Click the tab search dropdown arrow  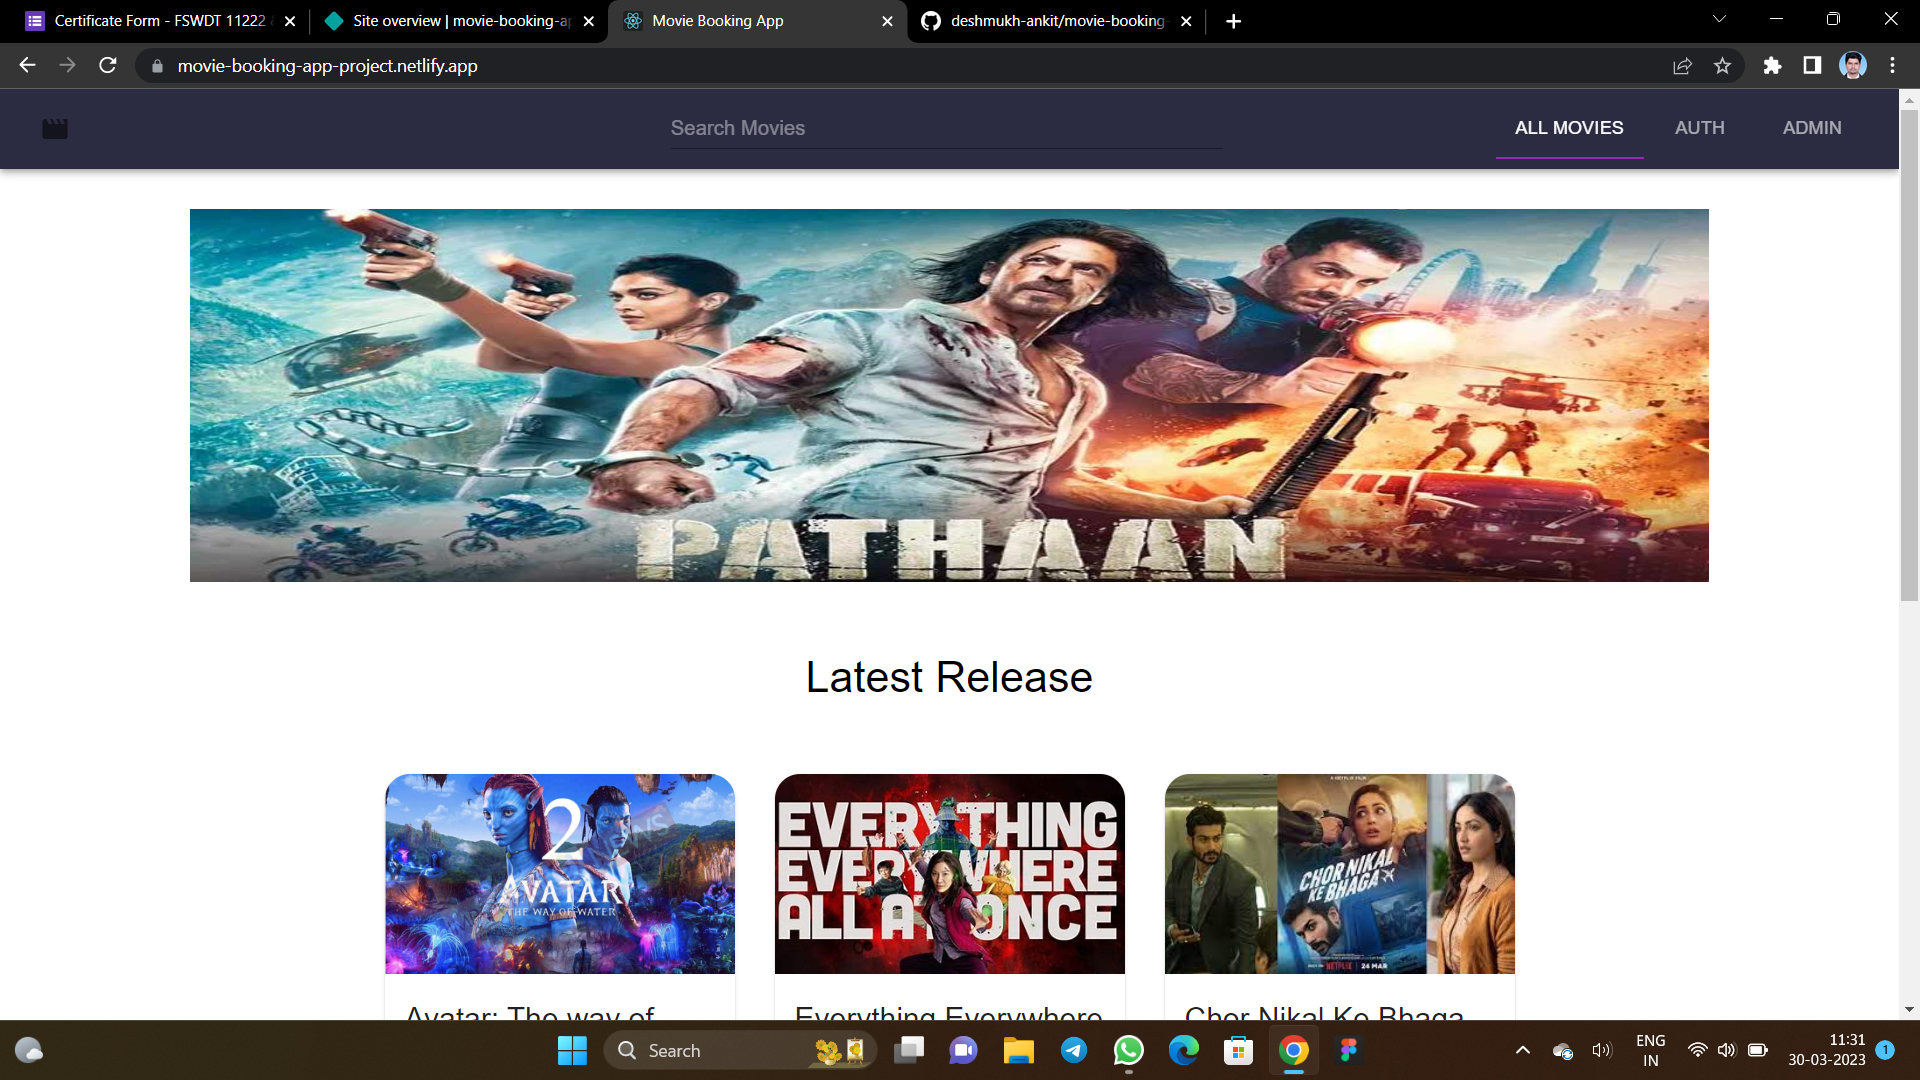pyautogui.click(x=1718, y=18)
